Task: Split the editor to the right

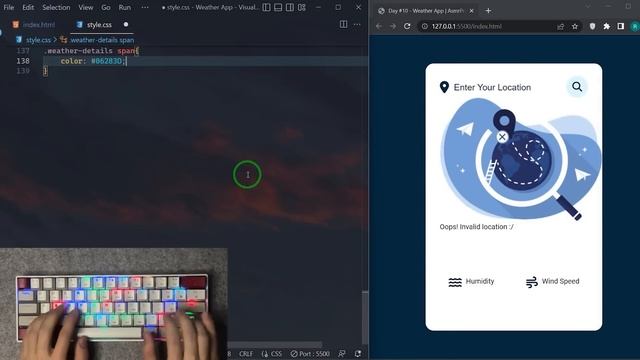Action: [344, 24]
